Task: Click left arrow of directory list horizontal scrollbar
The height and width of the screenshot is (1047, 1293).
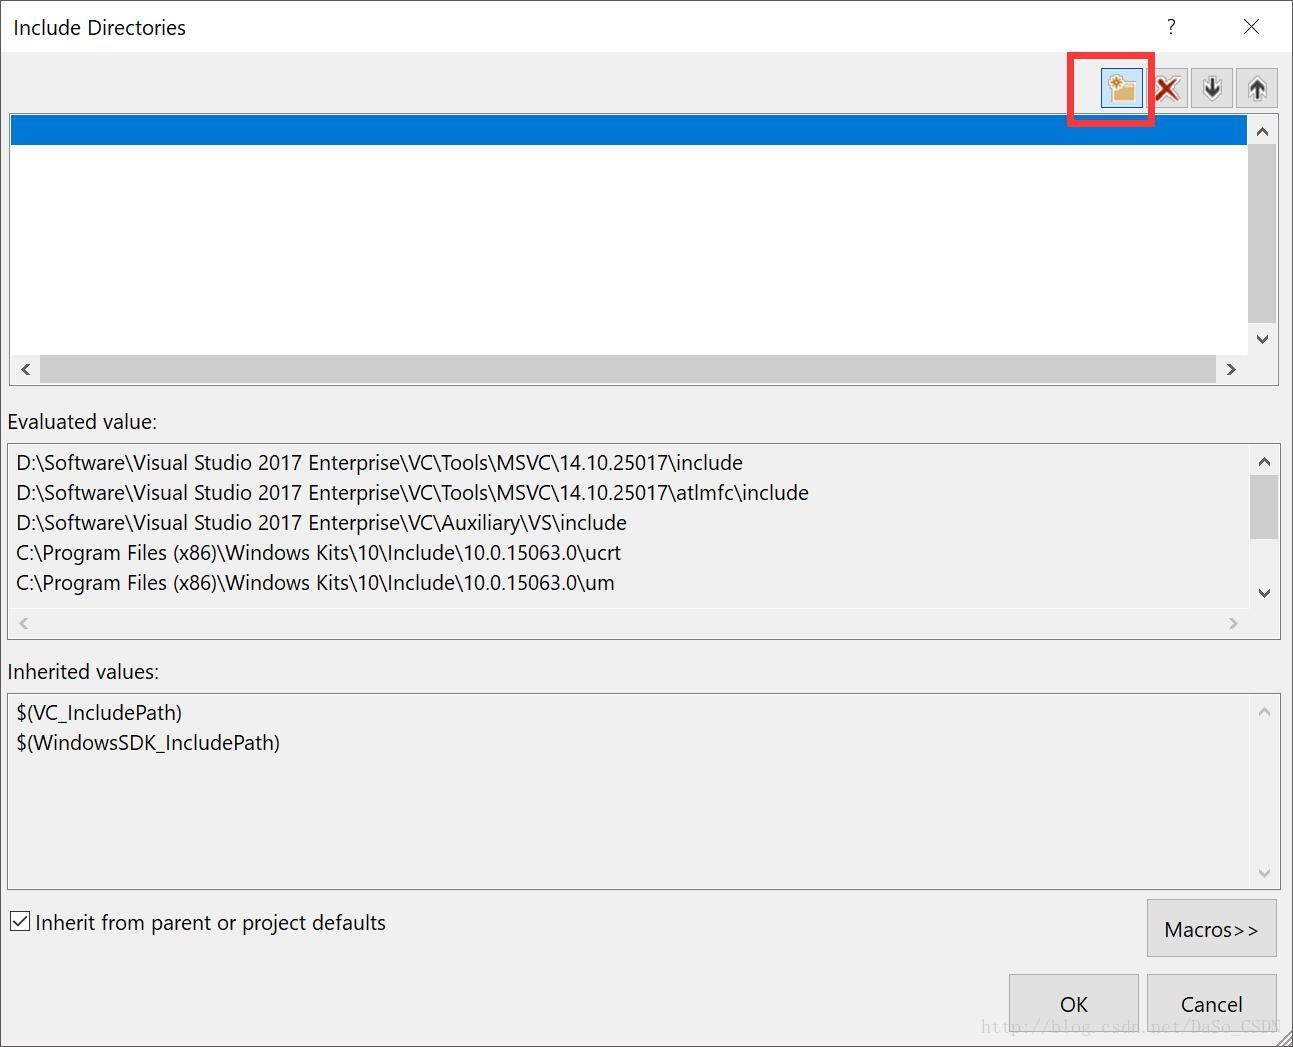Action: click(x=25, y=369)
